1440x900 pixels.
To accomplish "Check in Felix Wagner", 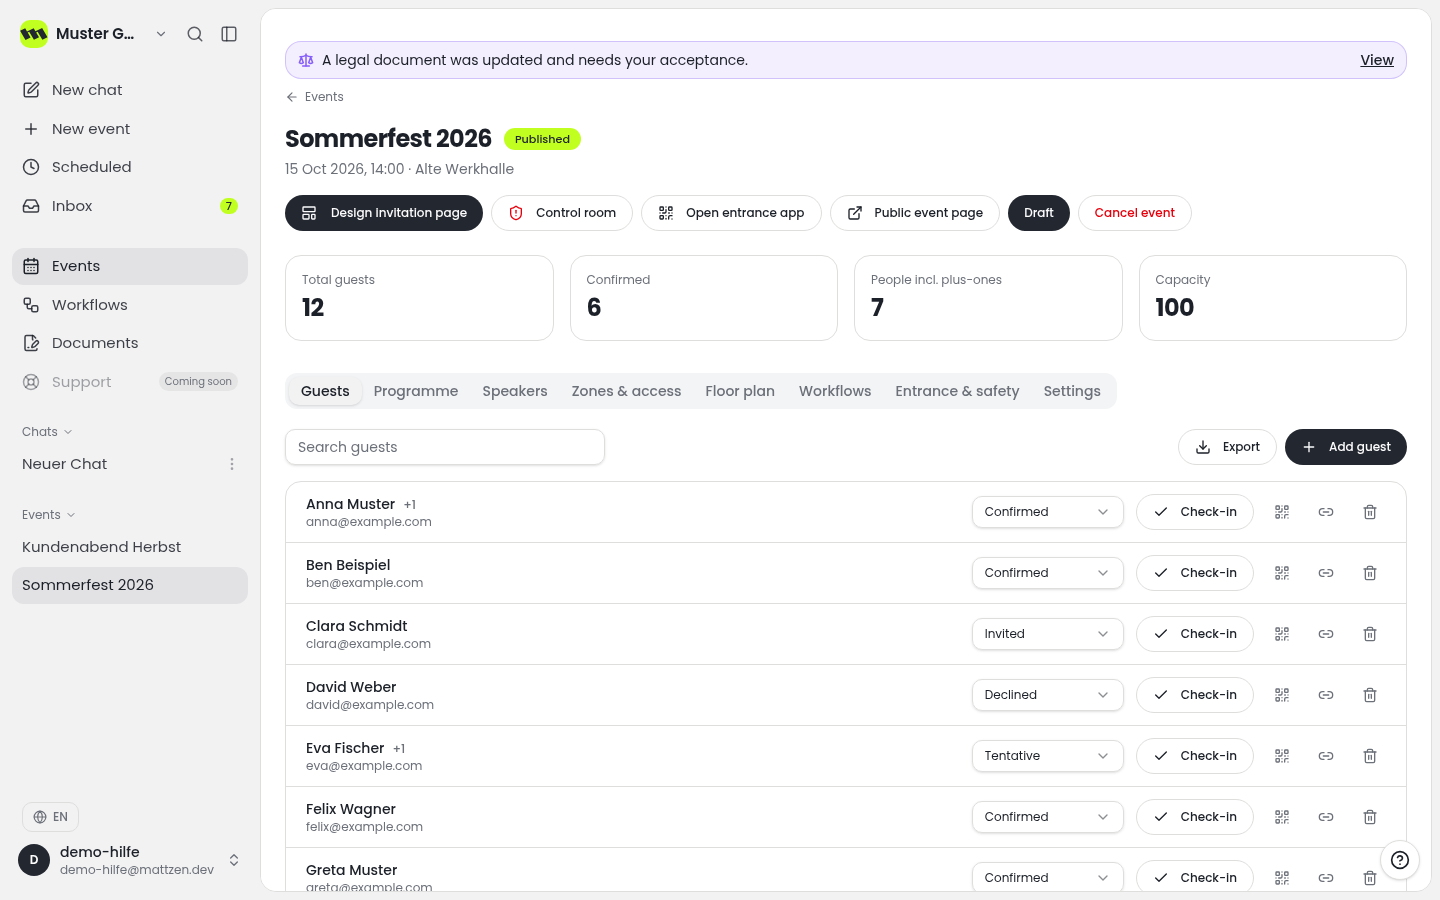I will pos(1195,817).
